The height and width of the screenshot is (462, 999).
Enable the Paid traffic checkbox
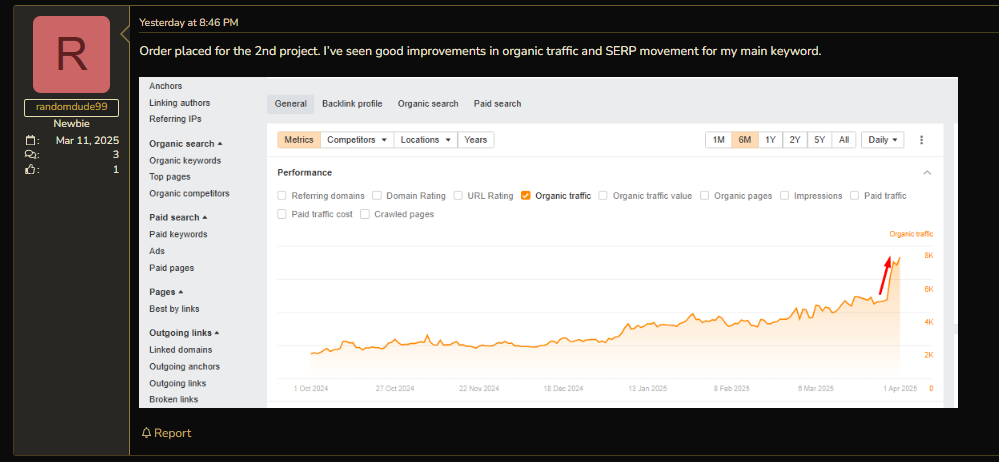854,196
